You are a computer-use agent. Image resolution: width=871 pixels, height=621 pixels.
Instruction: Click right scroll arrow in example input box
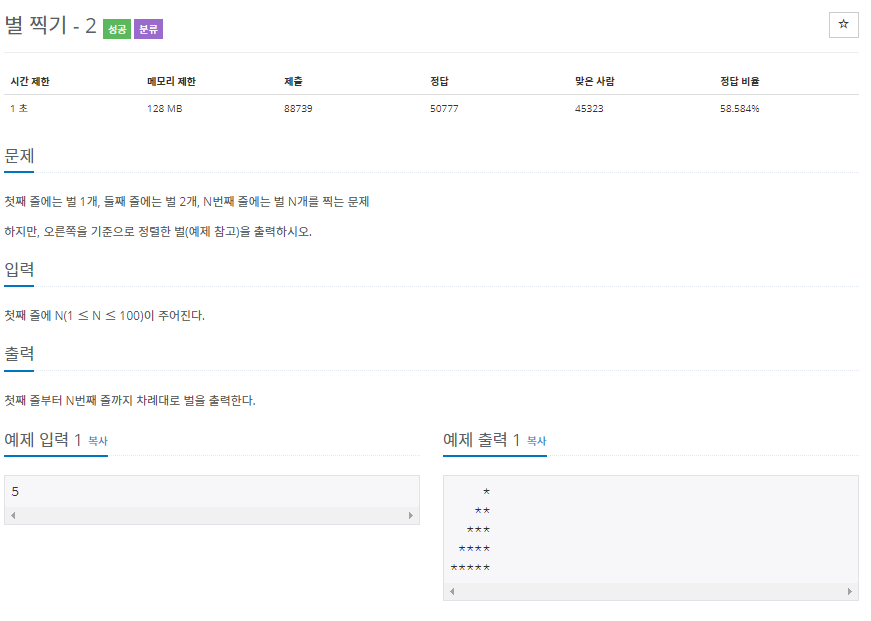pos(411,515)
